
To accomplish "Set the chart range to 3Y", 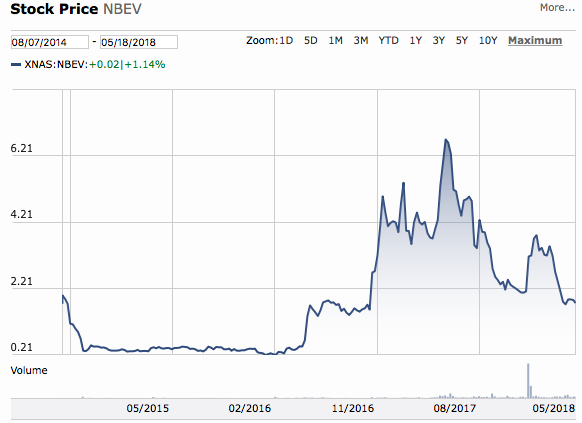I will [439, 40].
